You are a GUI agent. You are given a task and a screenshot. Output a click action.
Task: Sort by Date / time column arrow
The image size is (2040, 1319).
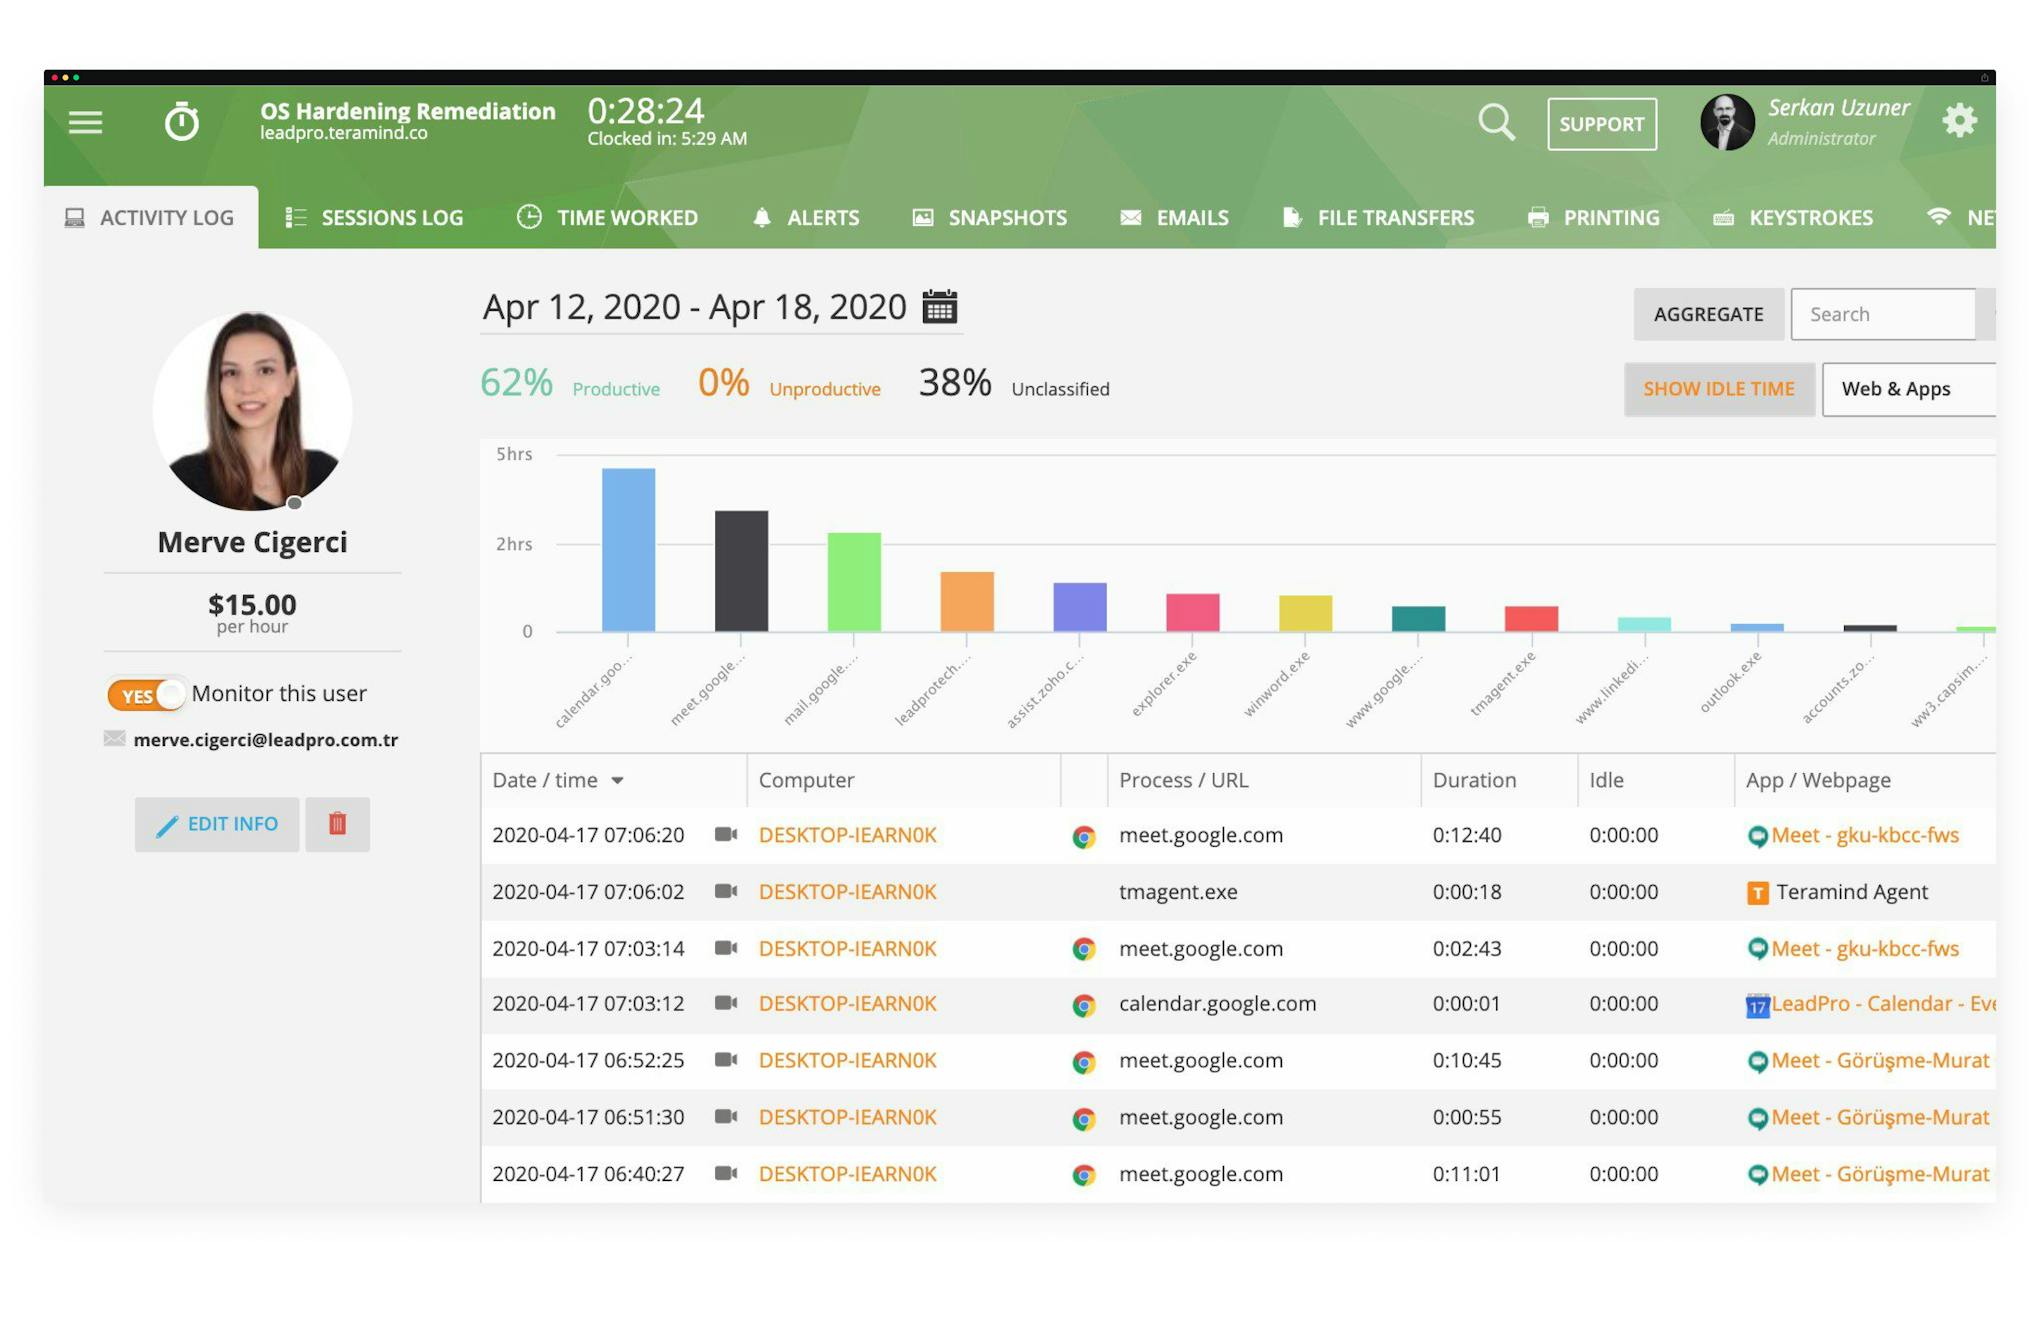click(x=617, y=781)
